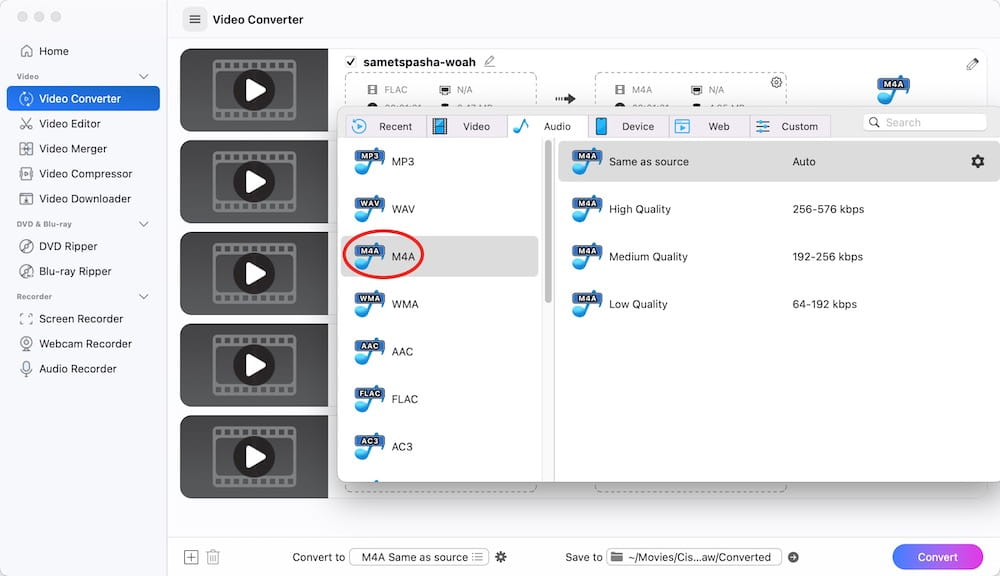This screenshot has height=576, width=1000.
Task: Click the add file plus icon
Action: [191, 557]
